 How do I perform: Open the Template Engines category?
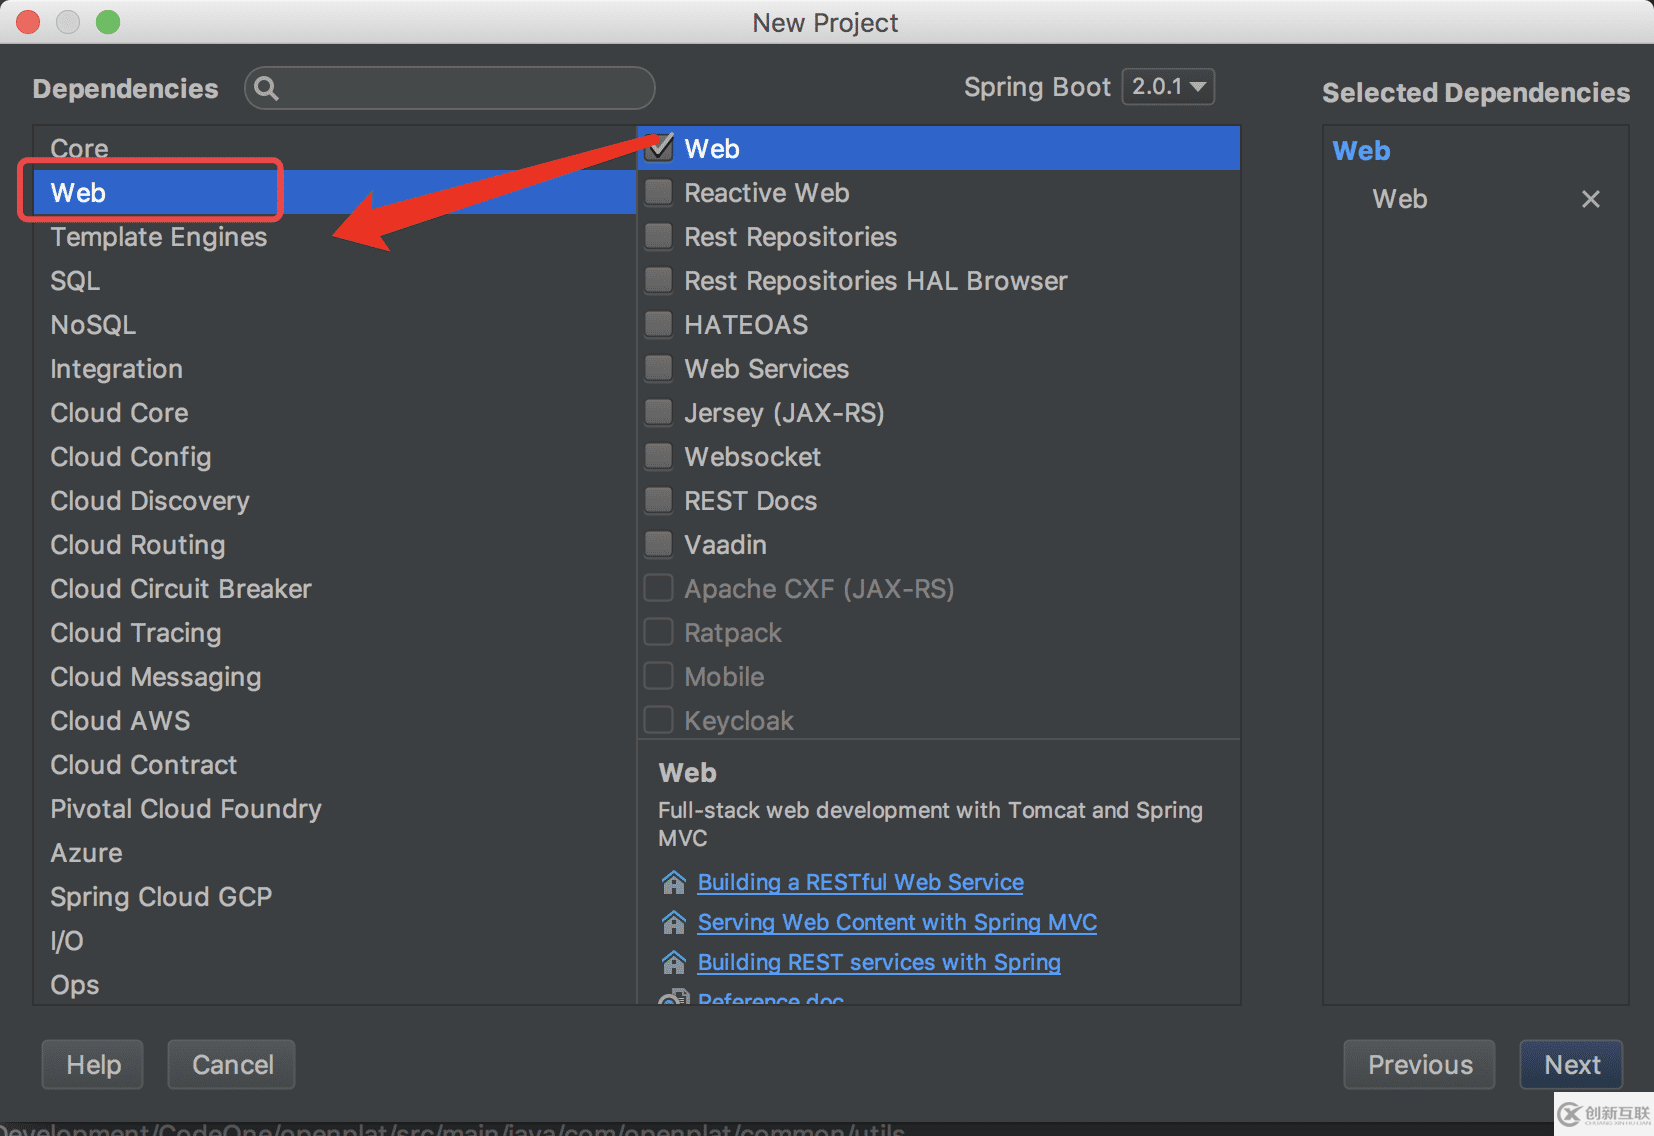pyautogui.click(x=335, y=236)
